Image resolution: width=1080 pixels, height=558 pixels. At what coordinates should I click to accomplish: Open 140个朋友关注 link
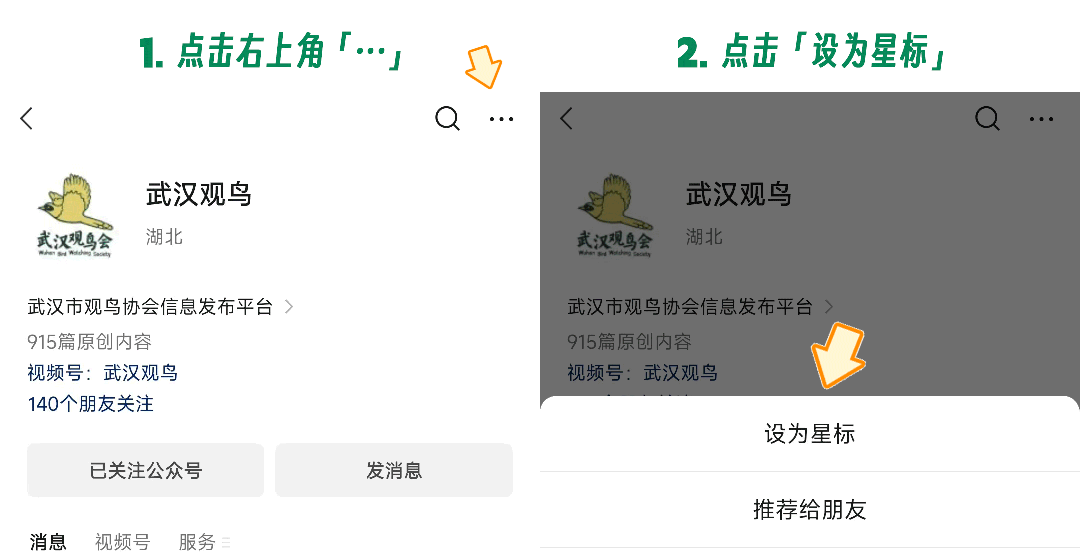click(90, 404)
